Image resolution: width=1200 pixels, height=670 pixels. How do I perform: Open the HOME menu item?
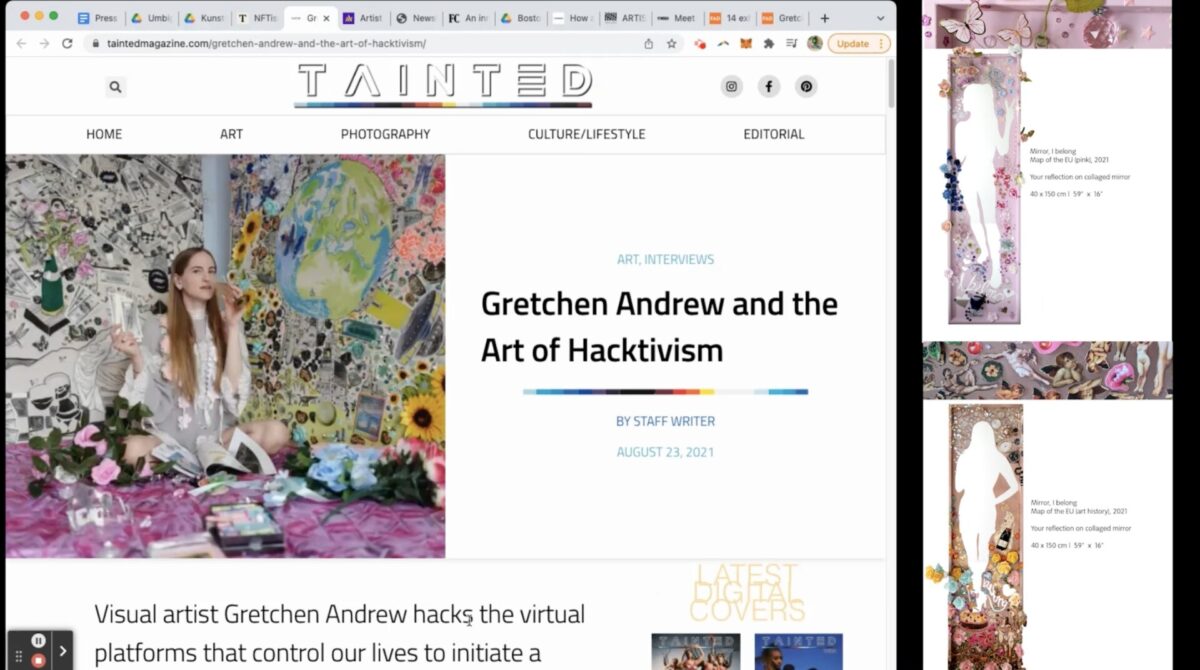point(104,134)
